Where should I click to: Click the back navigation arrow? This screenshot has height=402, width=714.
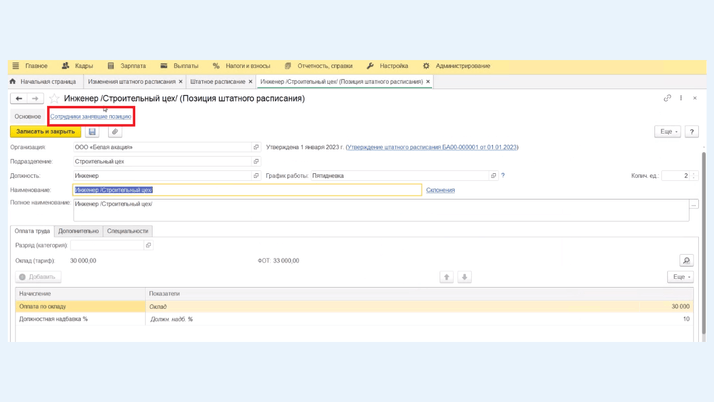(19, 98)
